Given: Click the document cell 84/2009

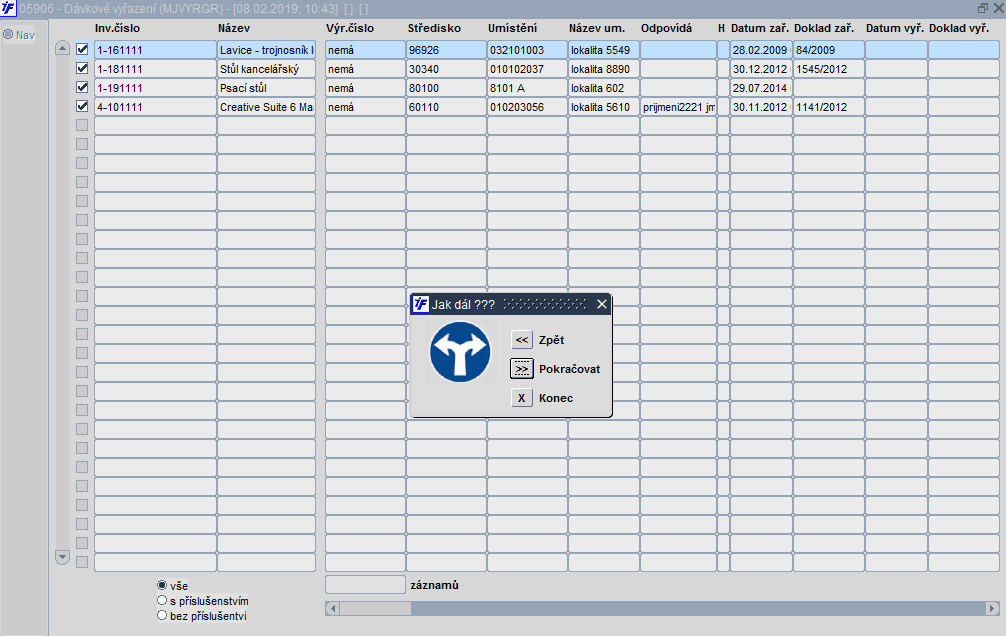Looking at the screenshot, I should (x=829, y=50).
